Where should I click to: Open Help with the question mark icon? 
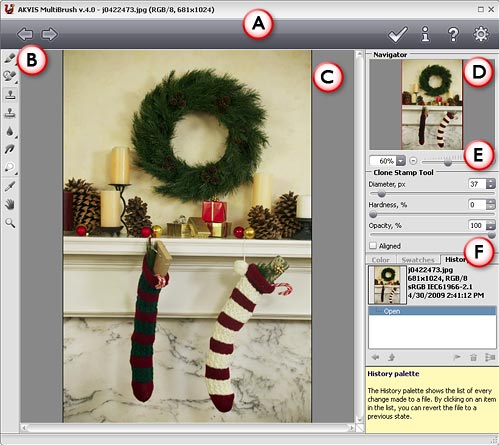pos(453,34)
